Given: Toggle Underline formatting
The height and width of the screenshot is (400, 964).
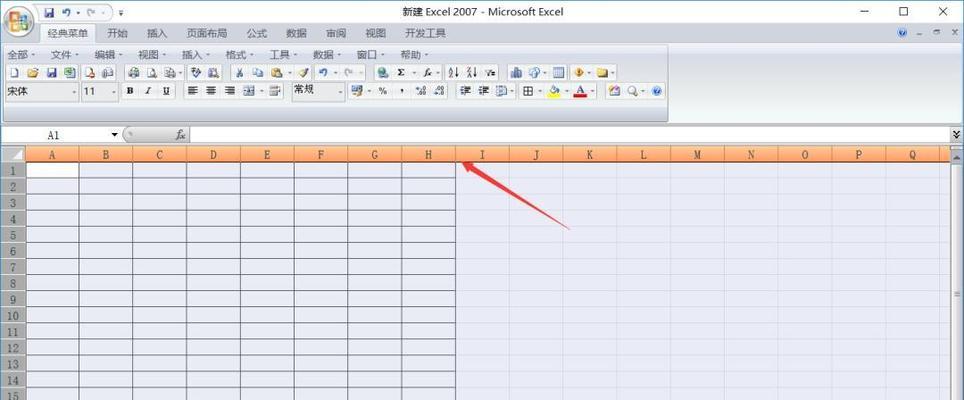Looking at the screenshot, I should click(x=166, y=91).
